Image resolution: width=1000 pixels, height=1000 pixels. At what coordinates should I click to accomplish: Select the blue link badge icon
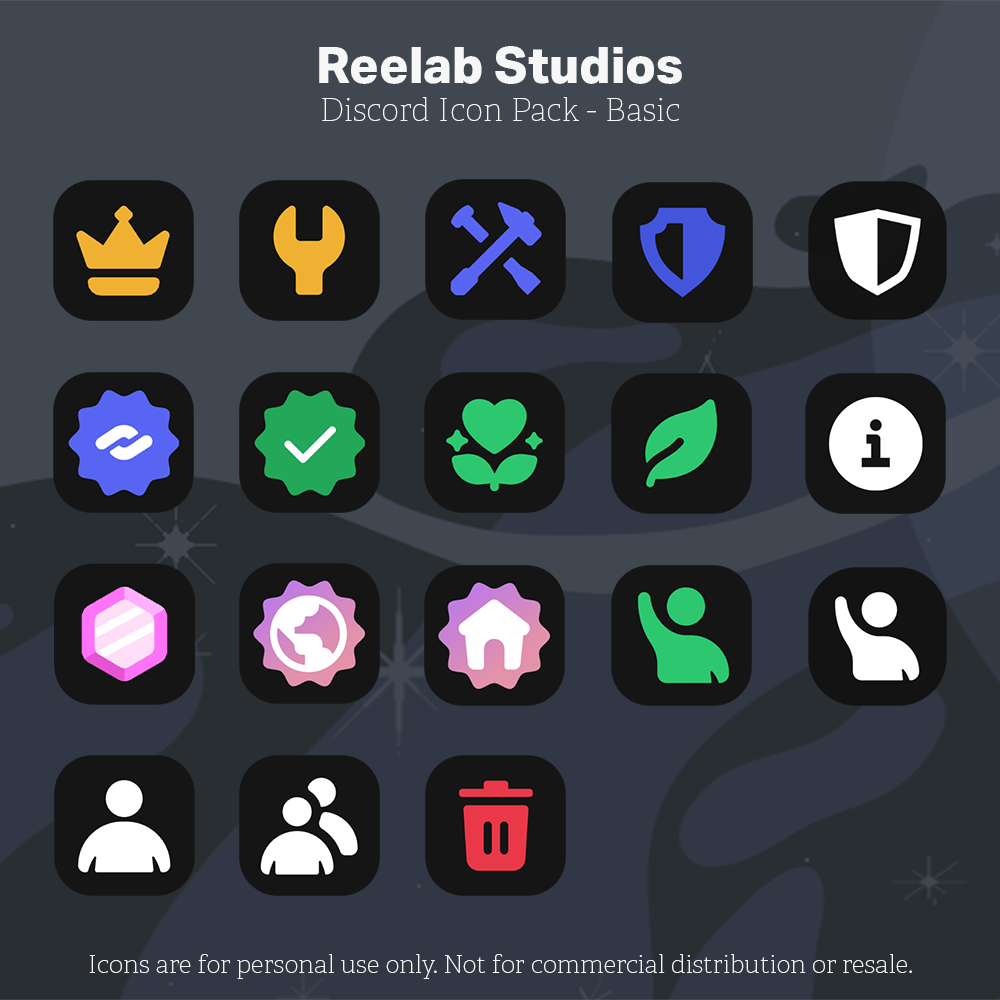[x=123, y=443]
